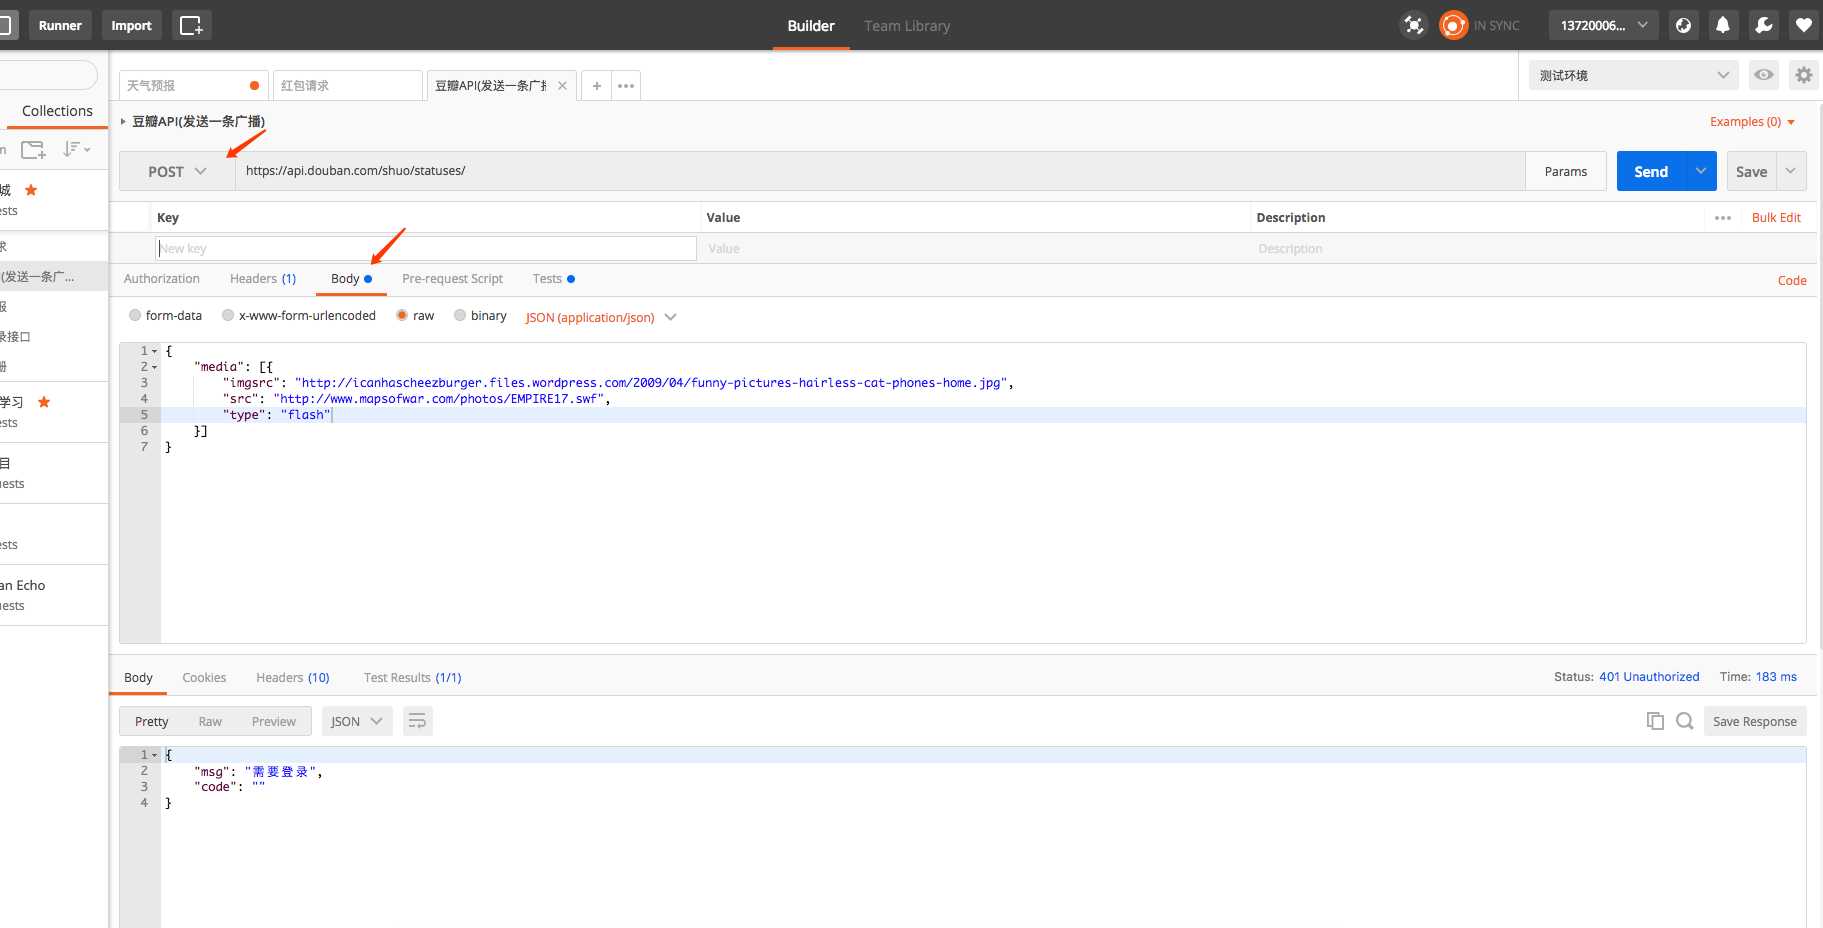Image resolution: width=1823 pixels, height=928 pixels.
Task: Open a new window via toolbar icon
Action: pos(191,25)
